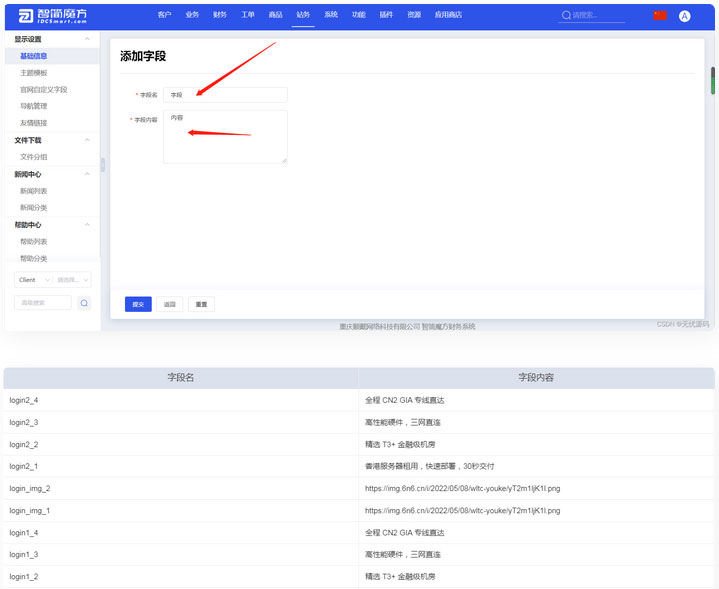Collapse the 显示设置 section
Screen dimensions: 719x589
(87, 39)
